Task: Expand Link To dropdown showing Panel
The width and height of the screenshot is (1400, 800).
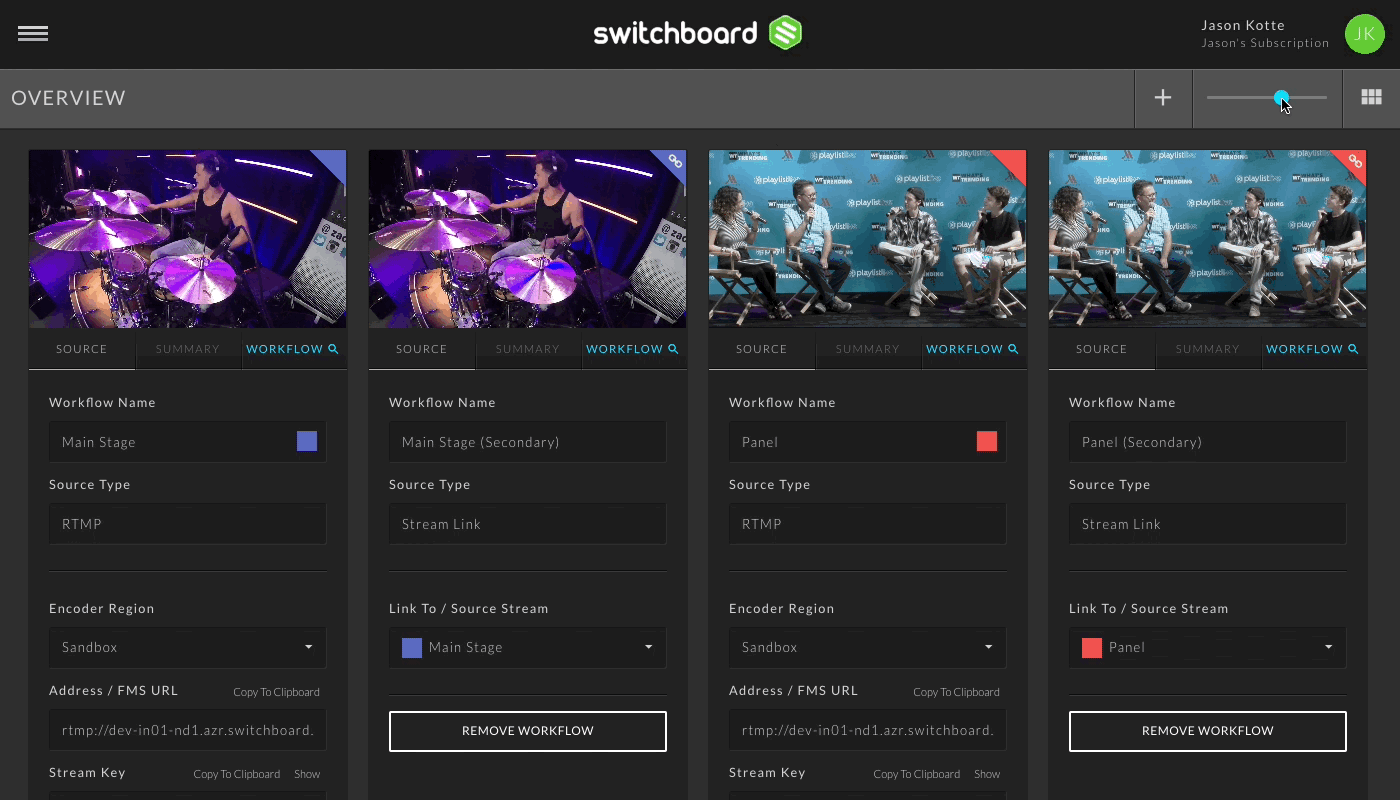Action: coord(1208,647)
